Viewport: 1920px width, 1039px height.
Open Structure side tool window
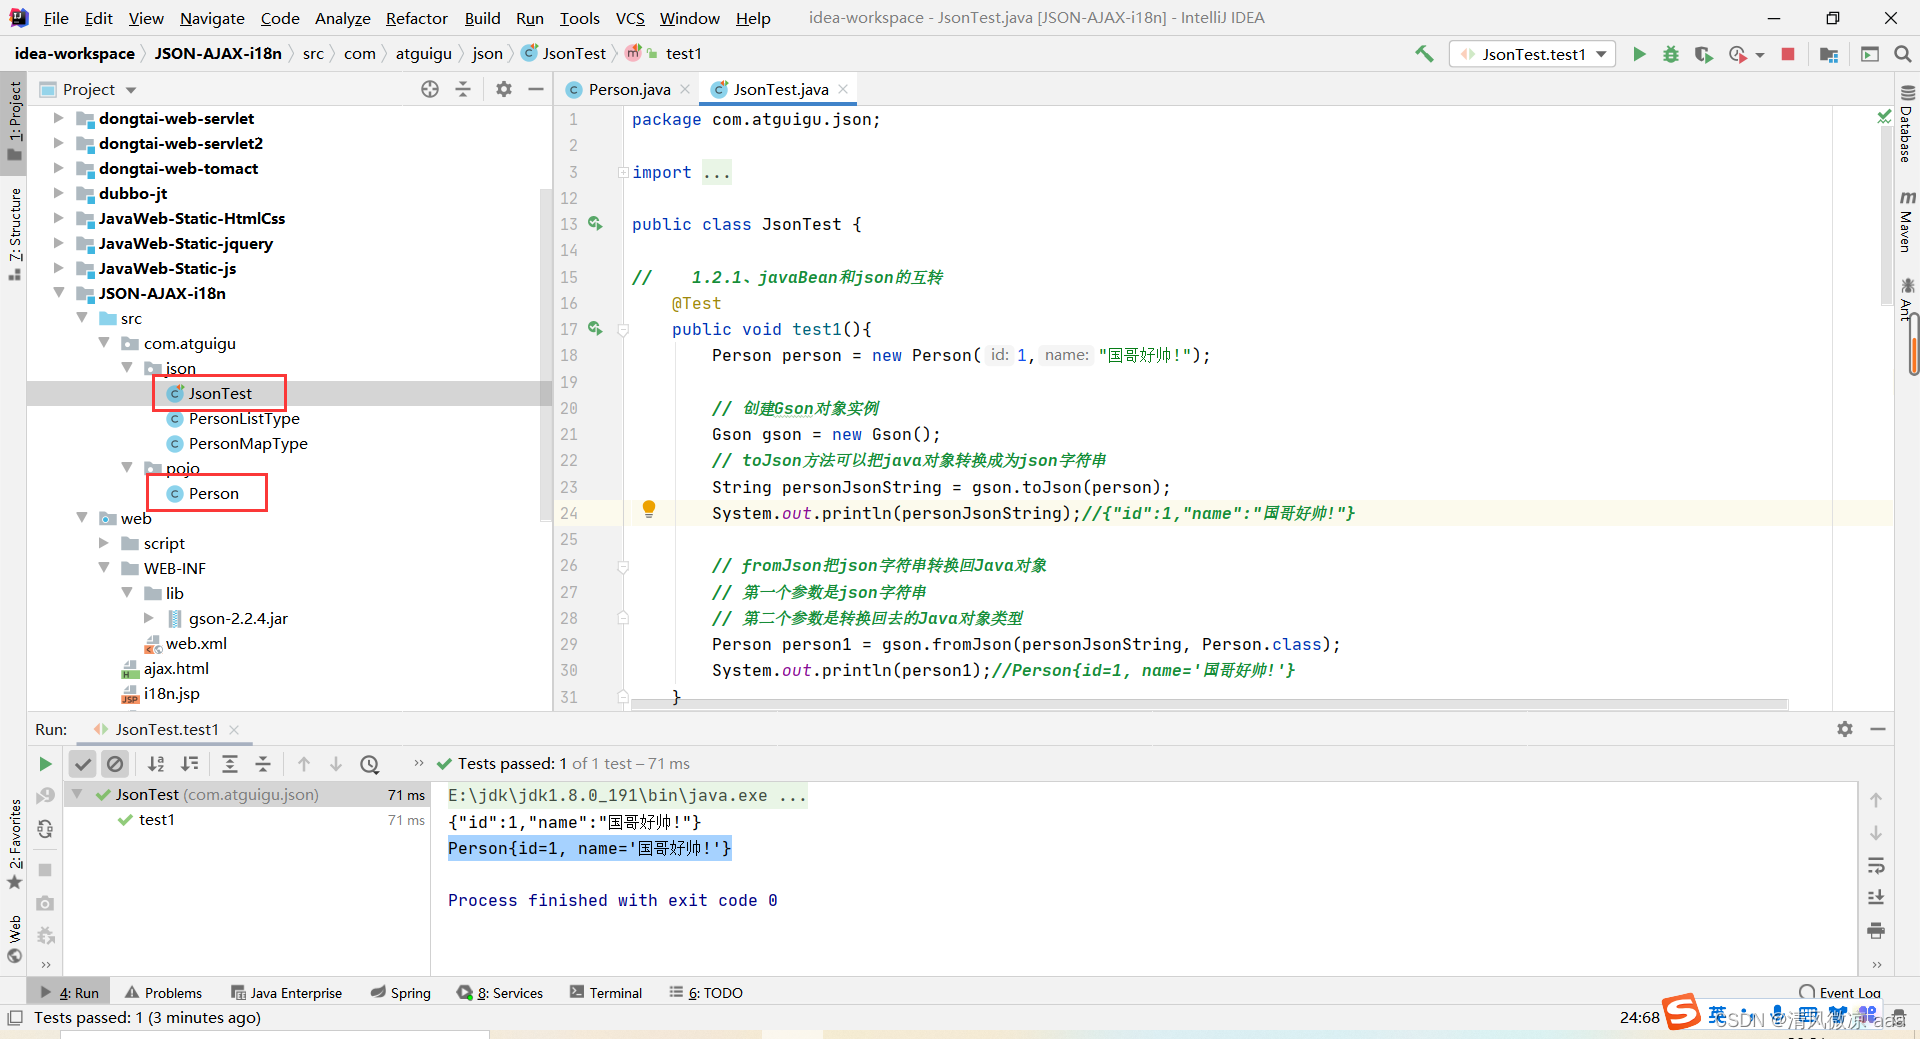coord(15,232)
